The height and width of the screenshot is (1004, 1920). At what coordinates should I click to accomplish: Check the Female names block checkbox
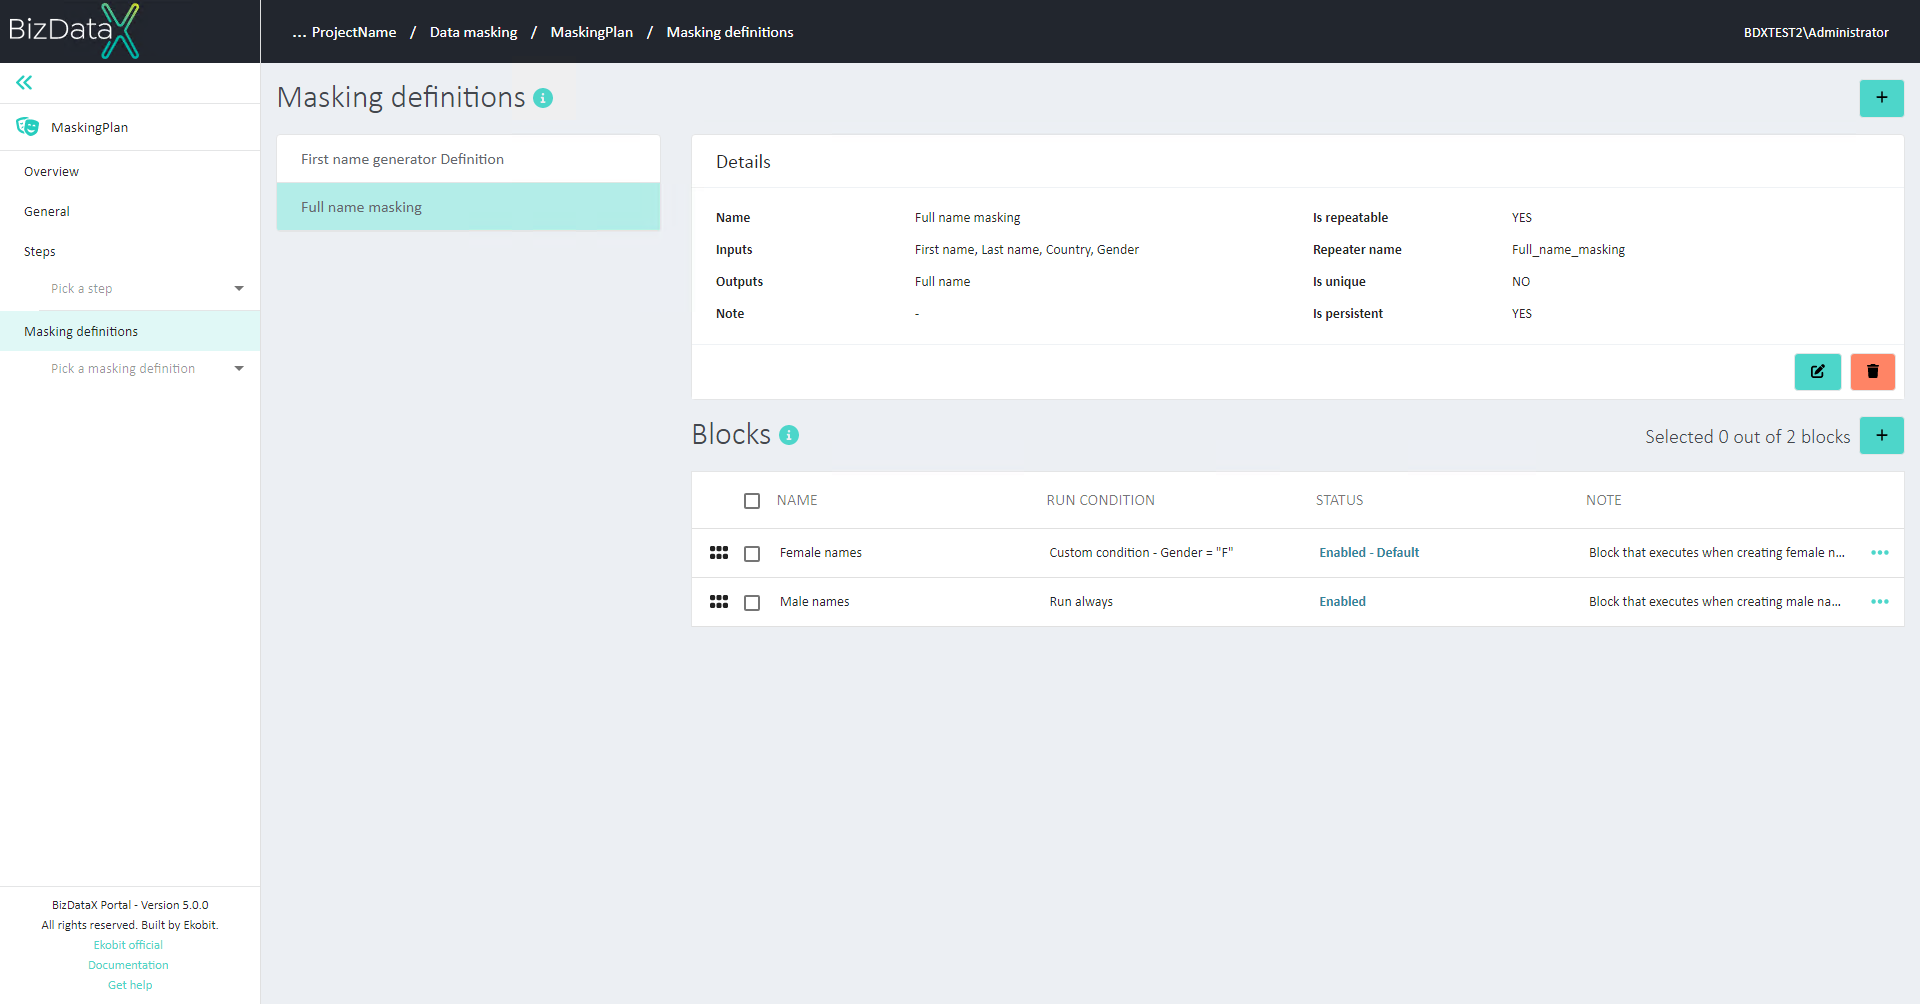752,553
